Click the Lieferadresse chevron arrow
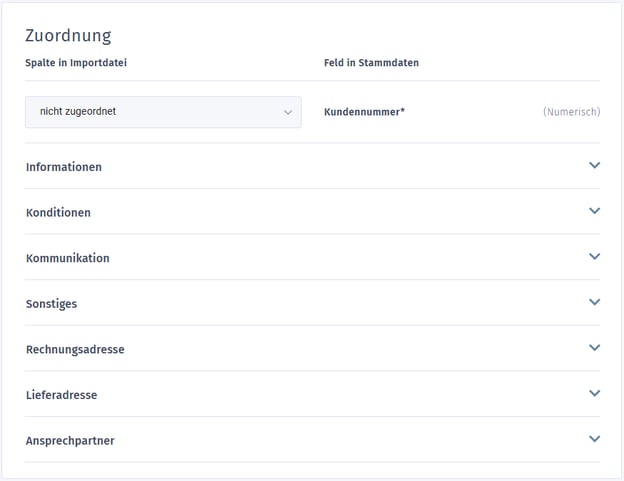624x481 pixels. [594, 394]
